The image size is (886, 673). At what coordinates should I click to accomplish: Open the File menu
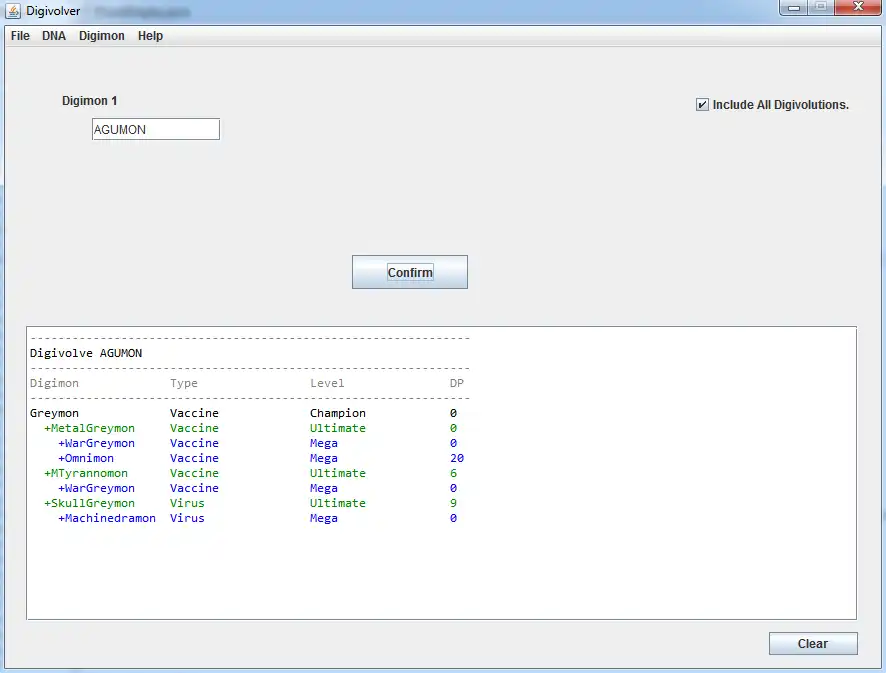[20, 36]
